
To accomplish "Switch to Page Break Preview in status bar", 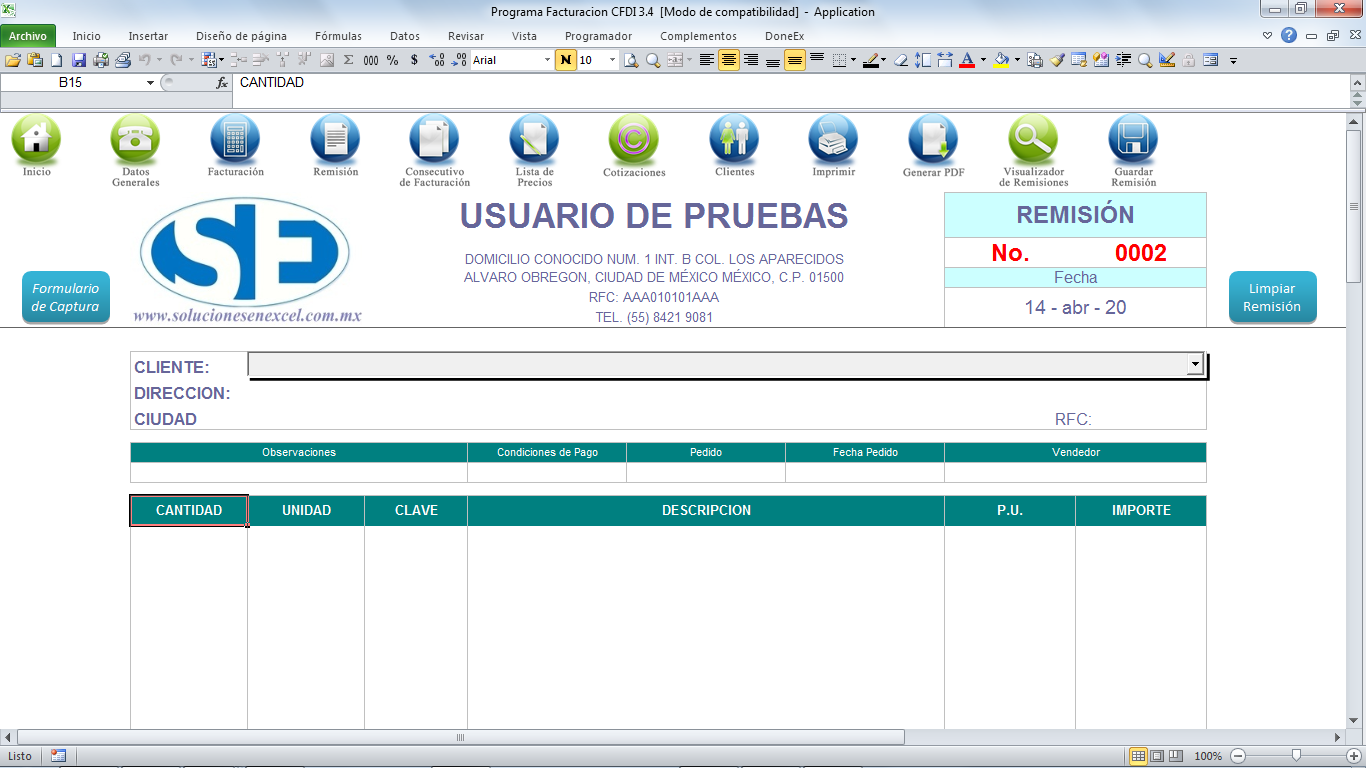I will [x=1175, y=756].
